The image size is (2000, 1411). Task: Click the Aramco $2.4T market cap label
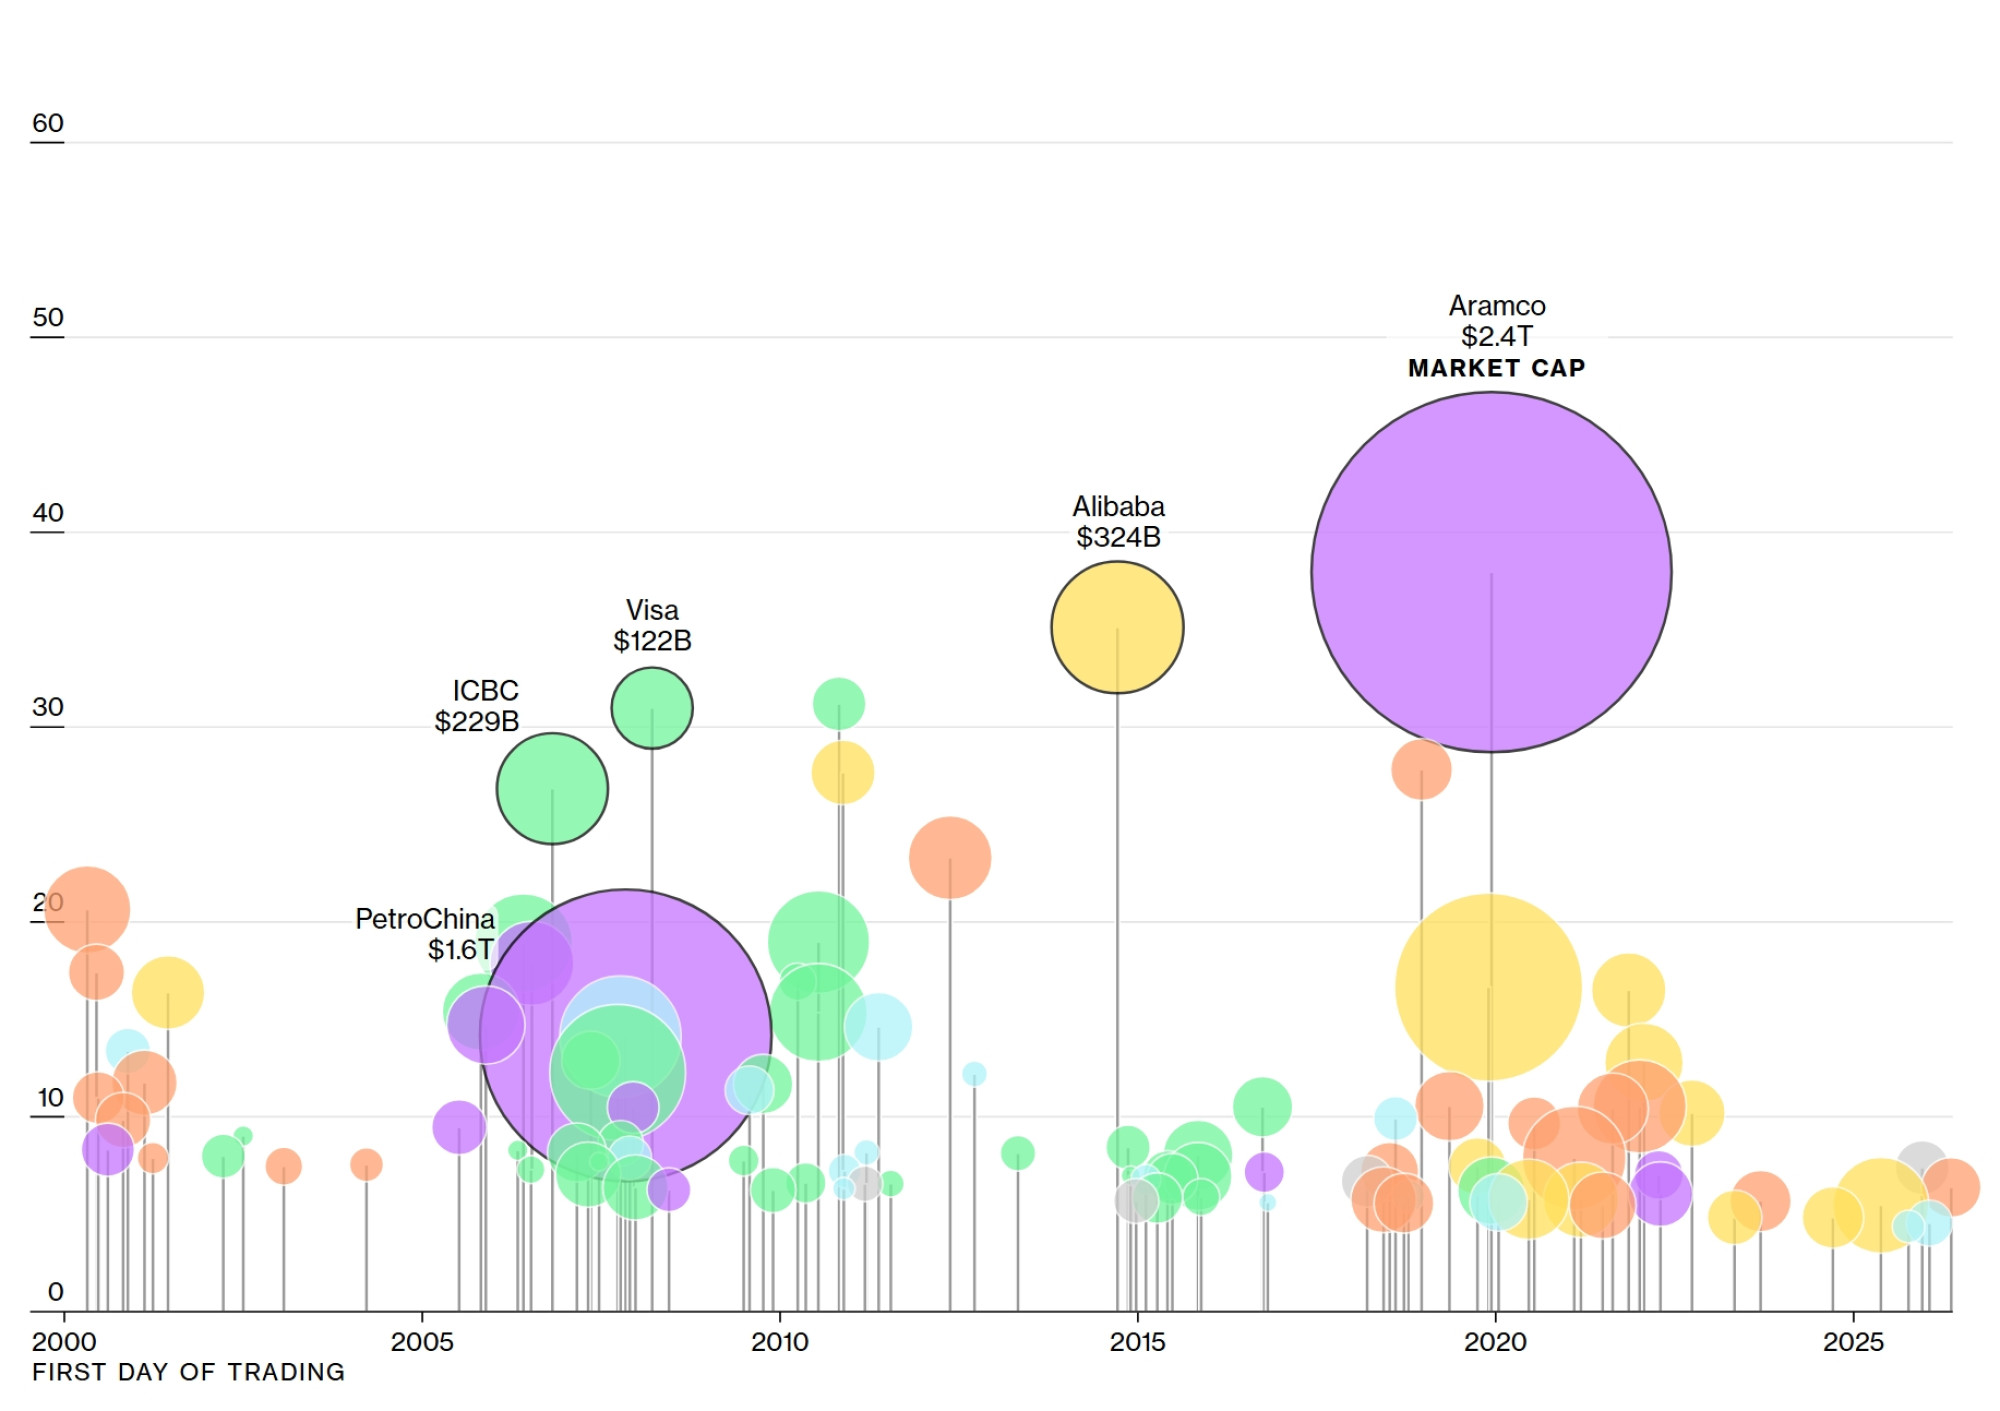coord(1497,336)
